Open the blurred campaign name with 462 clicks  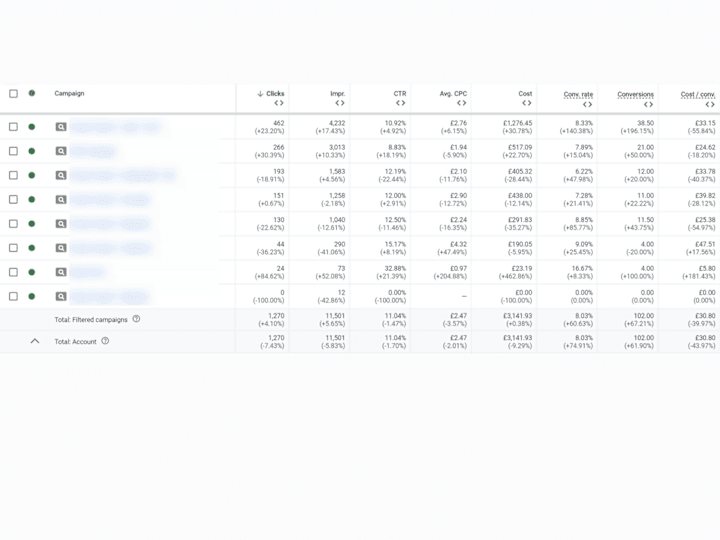point(116,127)
